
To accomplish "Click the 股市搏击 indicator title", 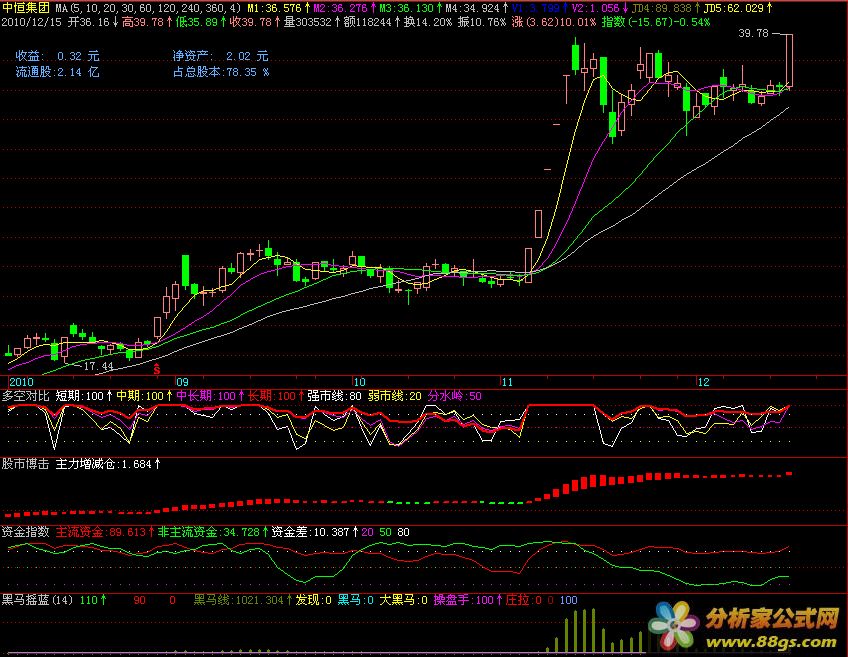I will coord(25,464).
